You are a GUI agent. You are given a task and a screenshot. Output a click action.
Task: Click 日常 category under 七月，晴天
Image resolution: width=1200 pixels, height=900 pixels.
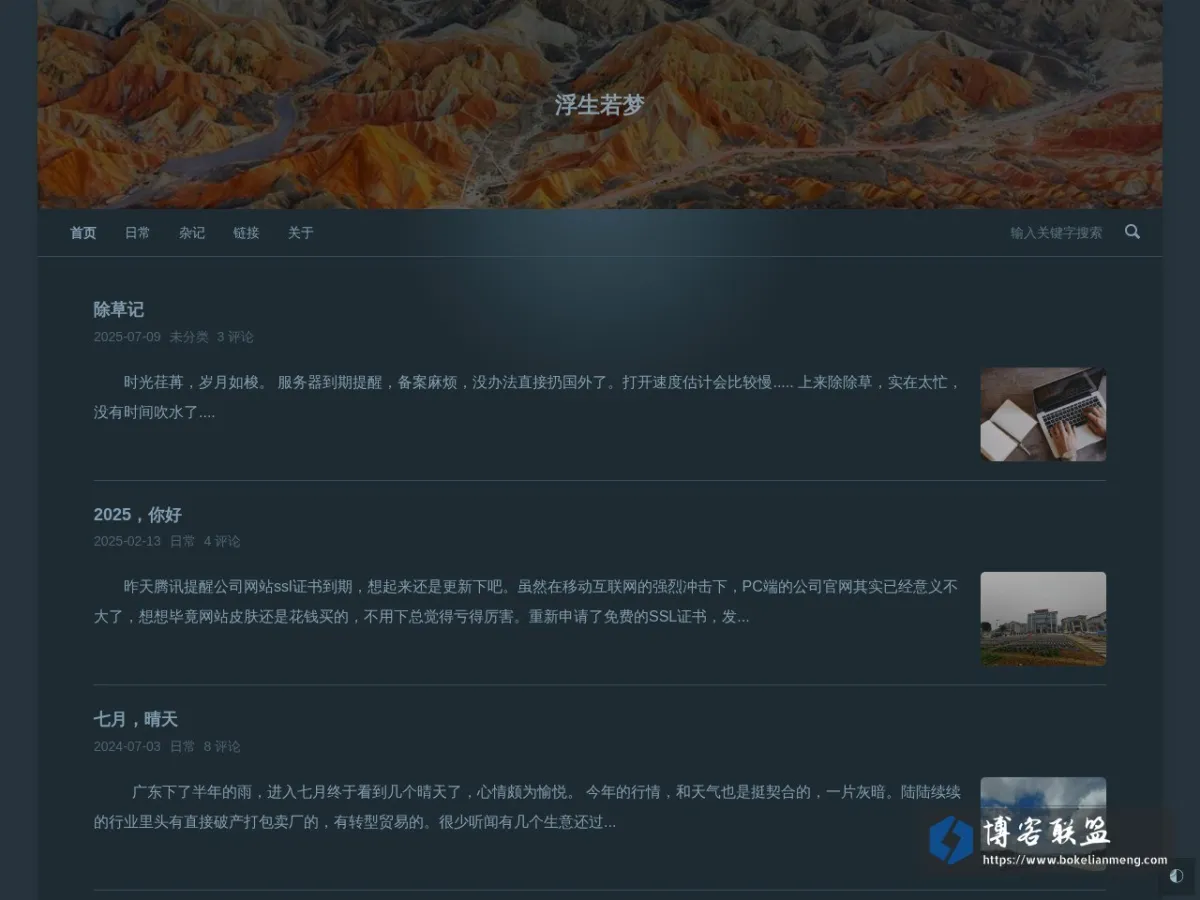[182, 747]
